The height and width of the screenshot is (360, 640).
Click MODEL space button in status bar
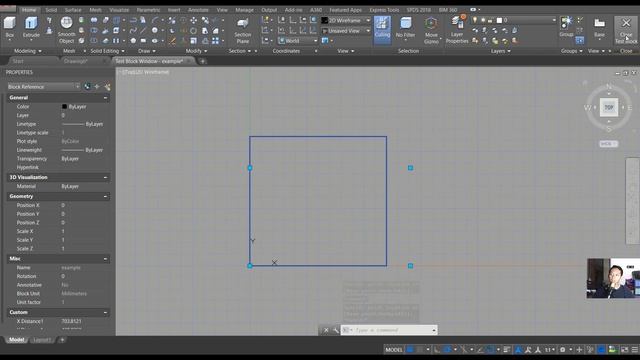click(x=393, y=350)
